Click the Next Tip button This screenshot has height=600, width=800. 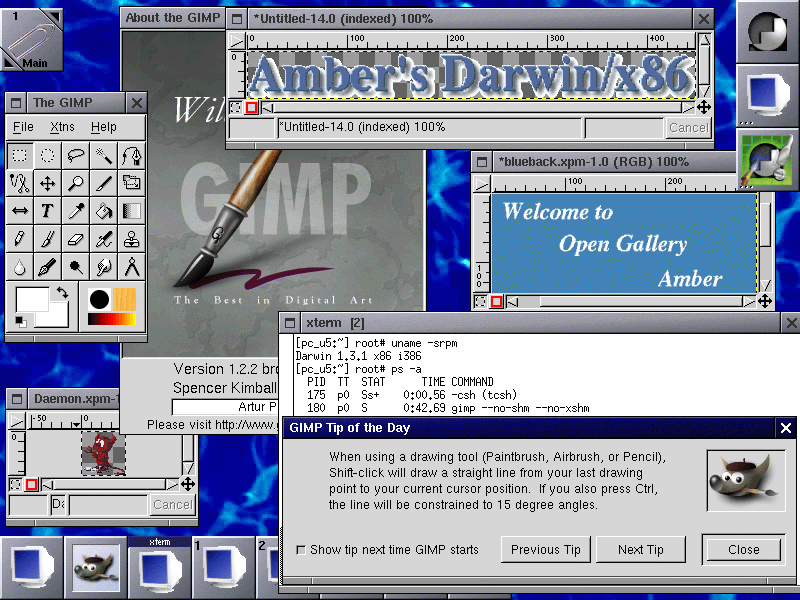641,549
